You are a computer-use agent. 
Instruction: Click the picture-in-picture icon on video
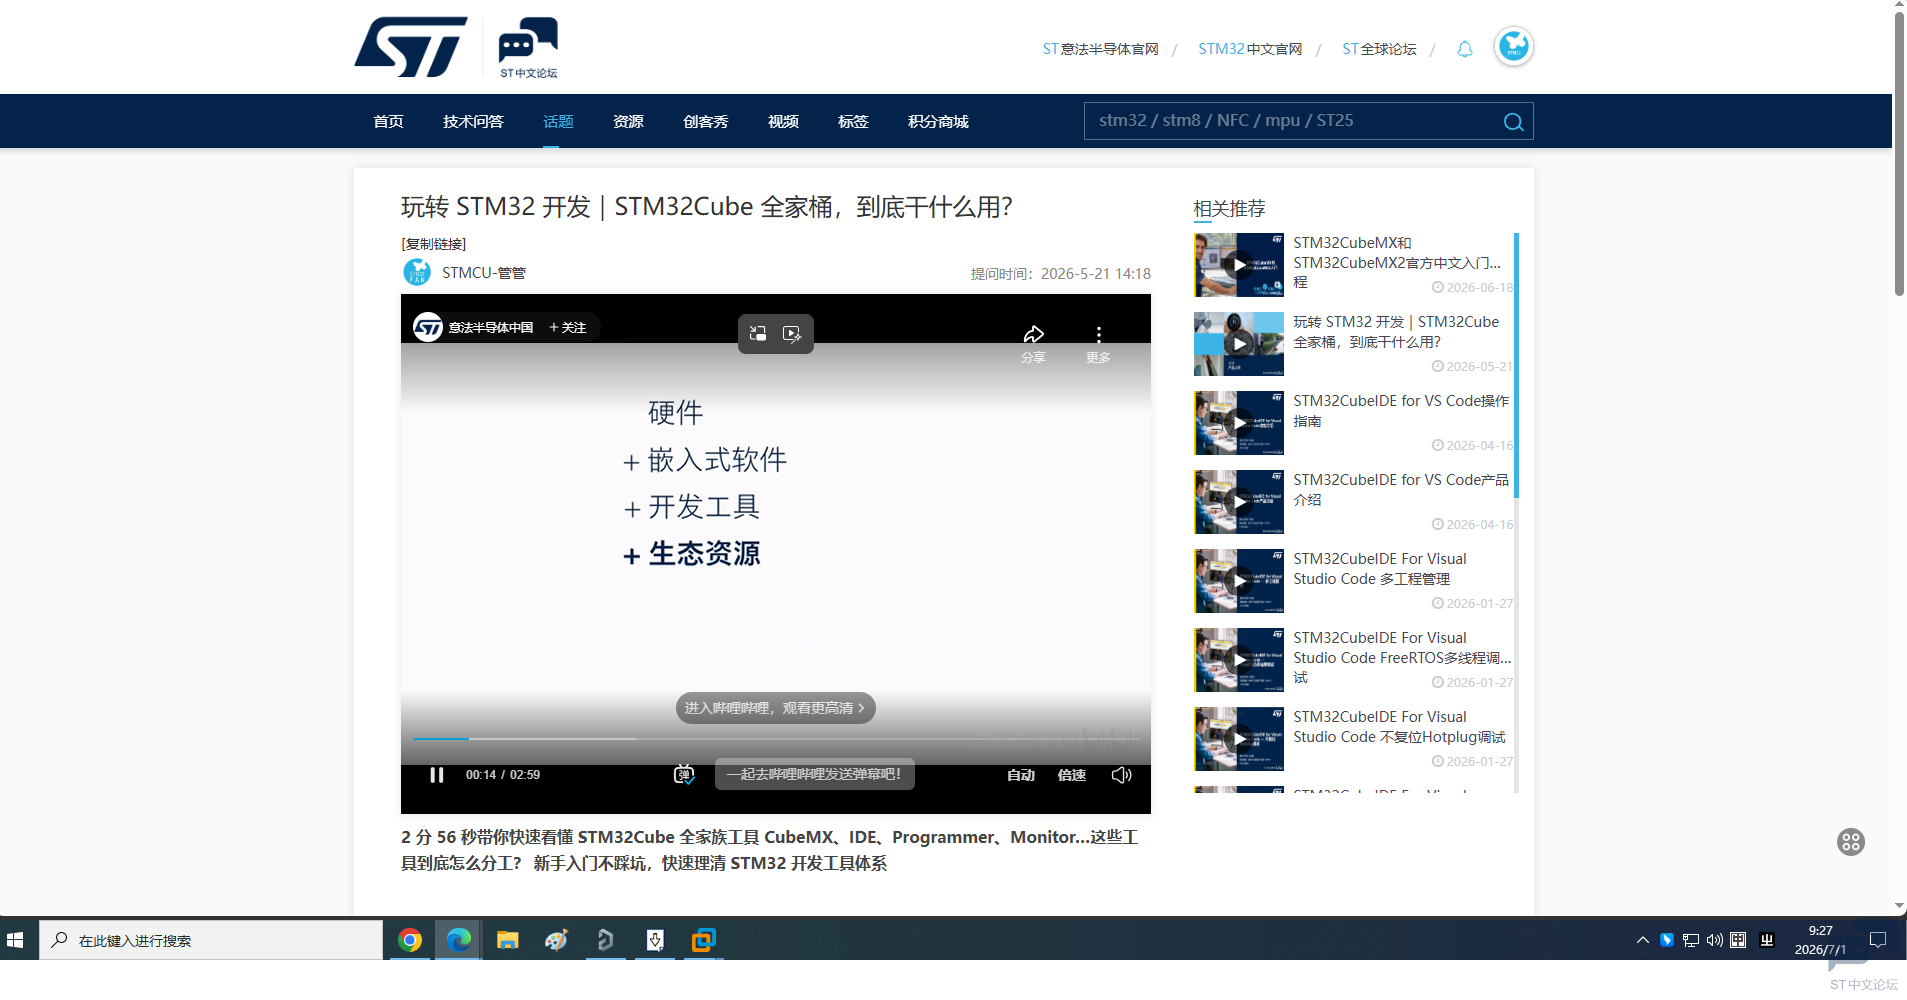[758, 334]
